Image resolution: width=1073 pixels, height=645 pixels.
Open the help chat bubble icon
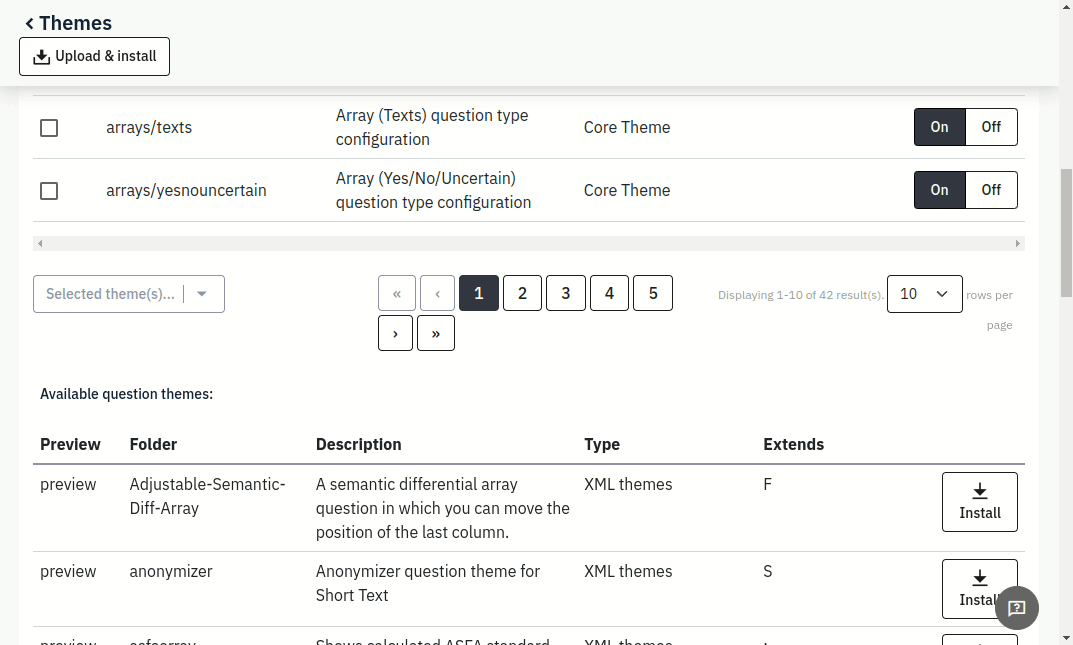pos(1017,607)
